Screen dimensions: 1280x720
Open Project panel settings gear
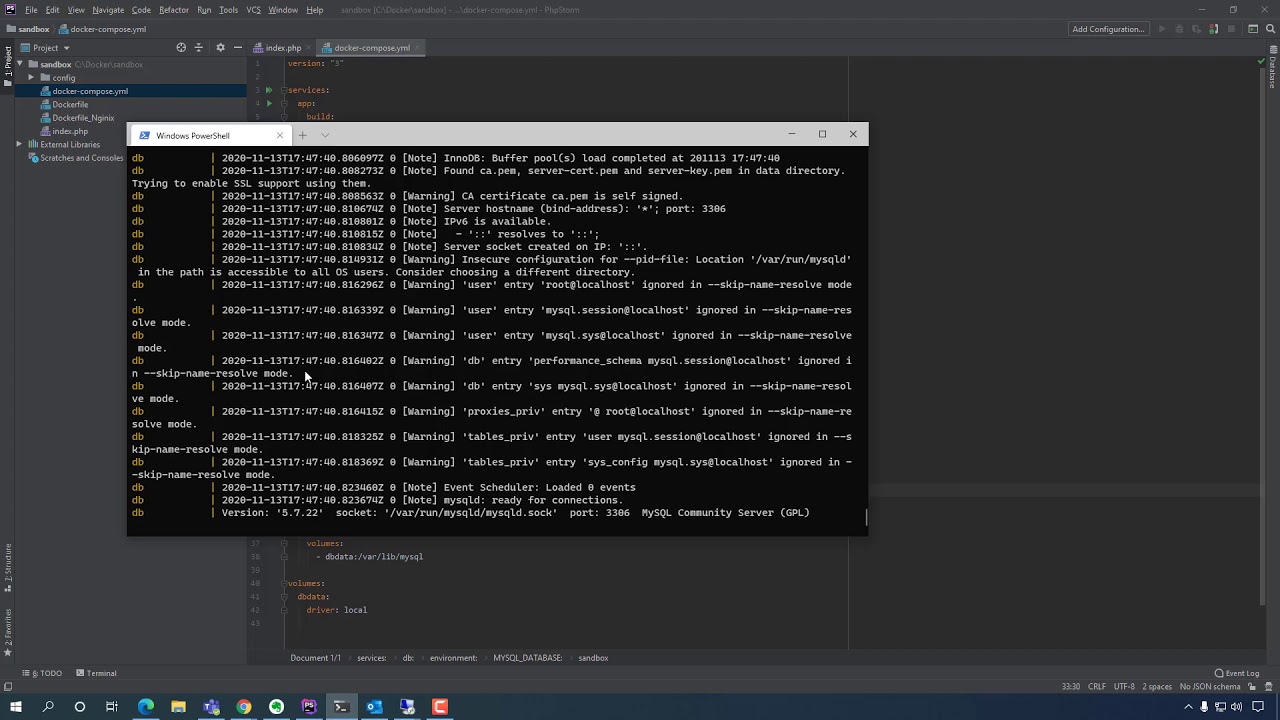pos(220,47)
